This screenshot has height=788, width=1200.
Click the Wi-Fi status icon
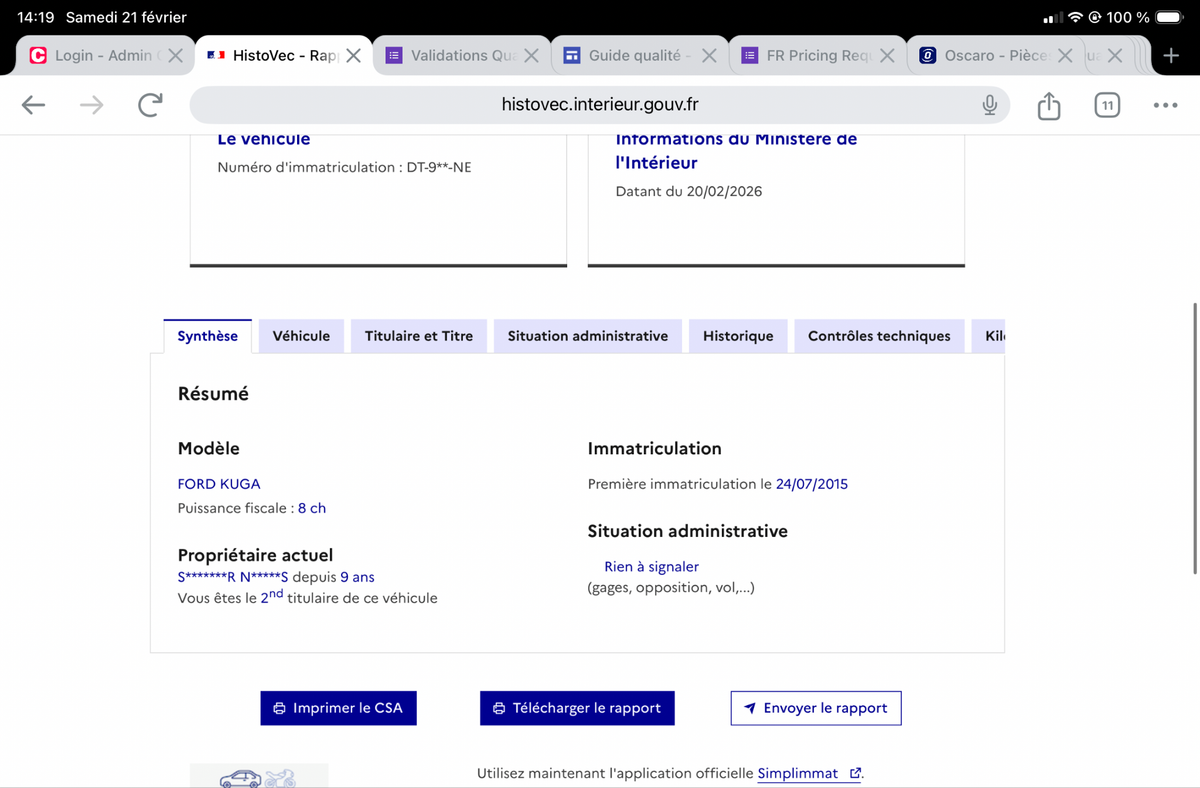pyautogui.click(x=1075, y=17)
